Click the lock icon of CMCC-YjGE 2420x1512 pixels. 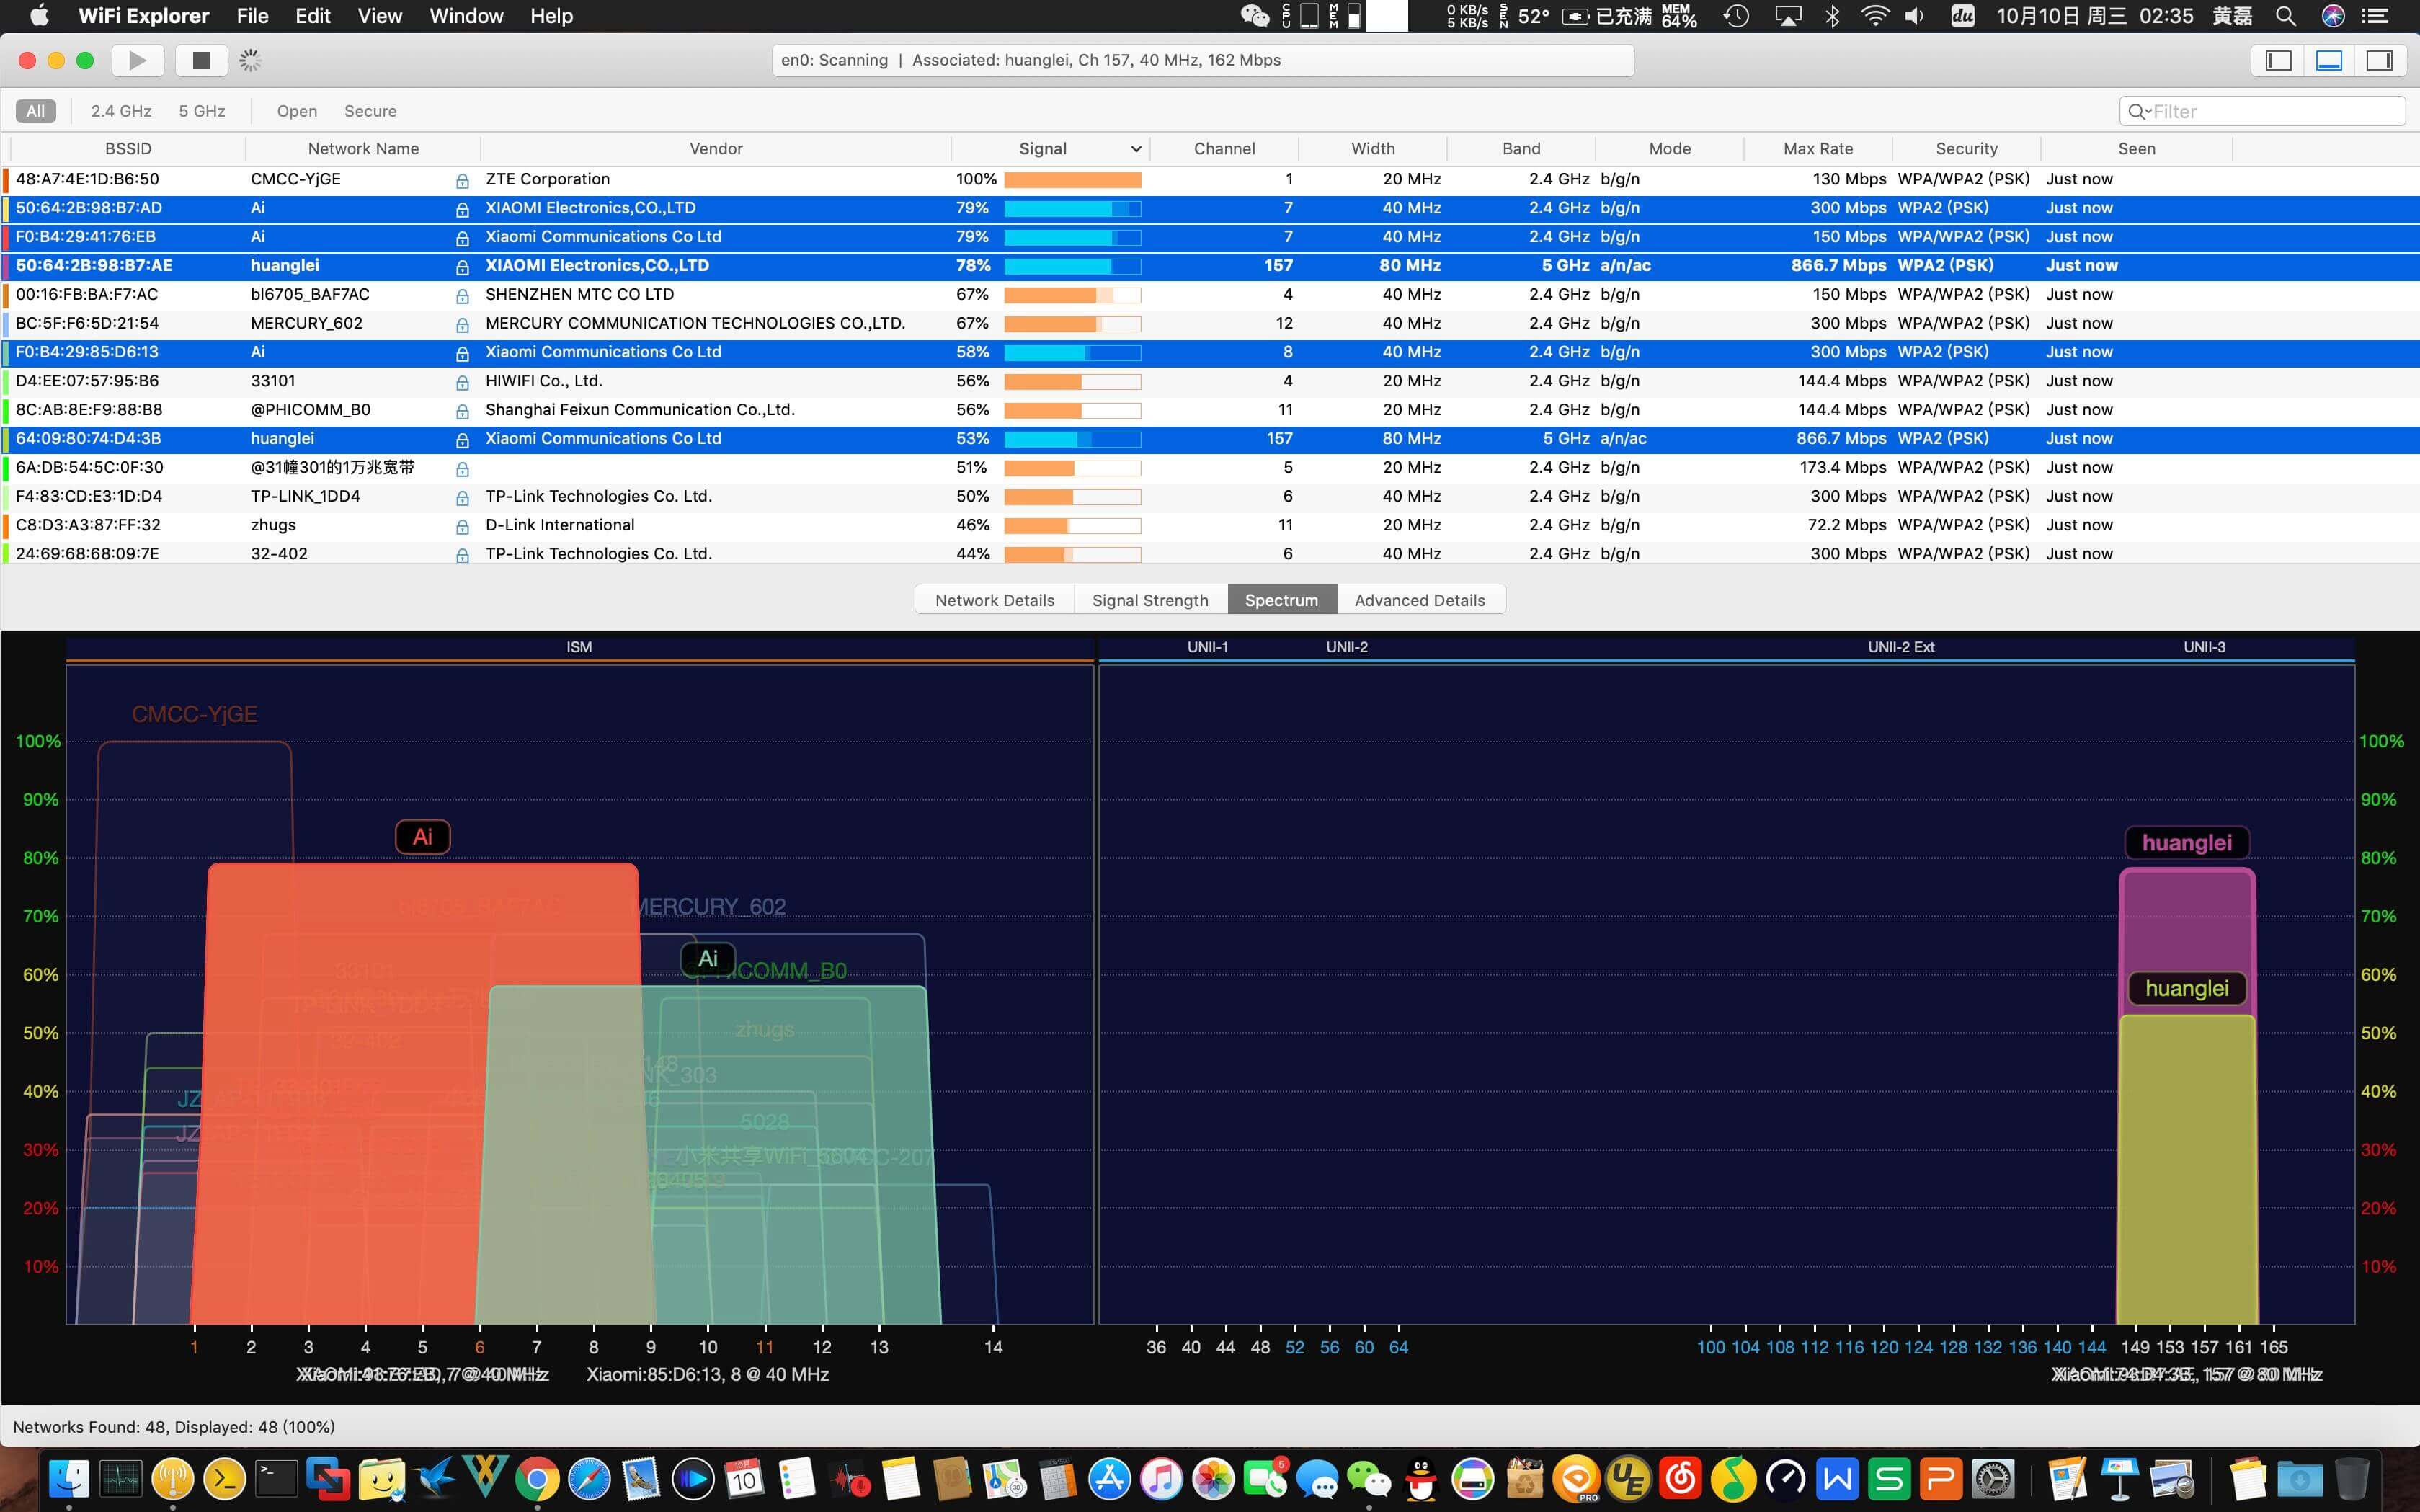point(462,181)
